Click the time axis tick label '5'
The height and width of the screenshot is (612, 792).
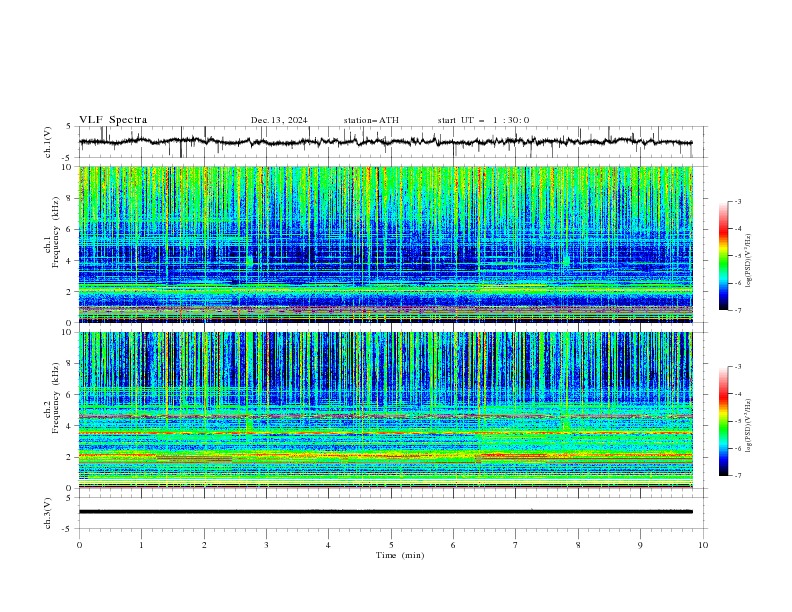(391, 545)
